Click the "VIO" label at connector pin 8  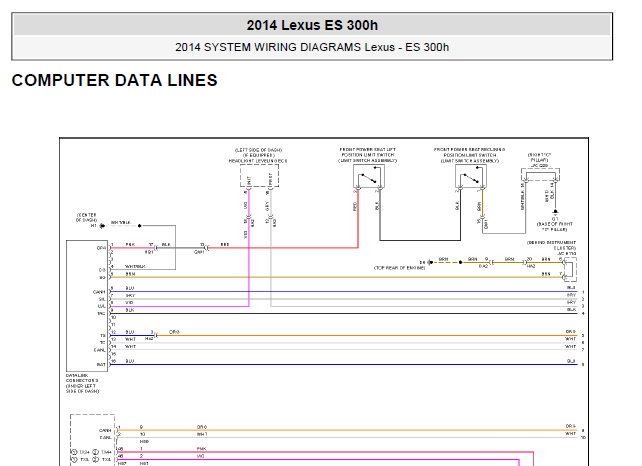click(x=129, y=303)
